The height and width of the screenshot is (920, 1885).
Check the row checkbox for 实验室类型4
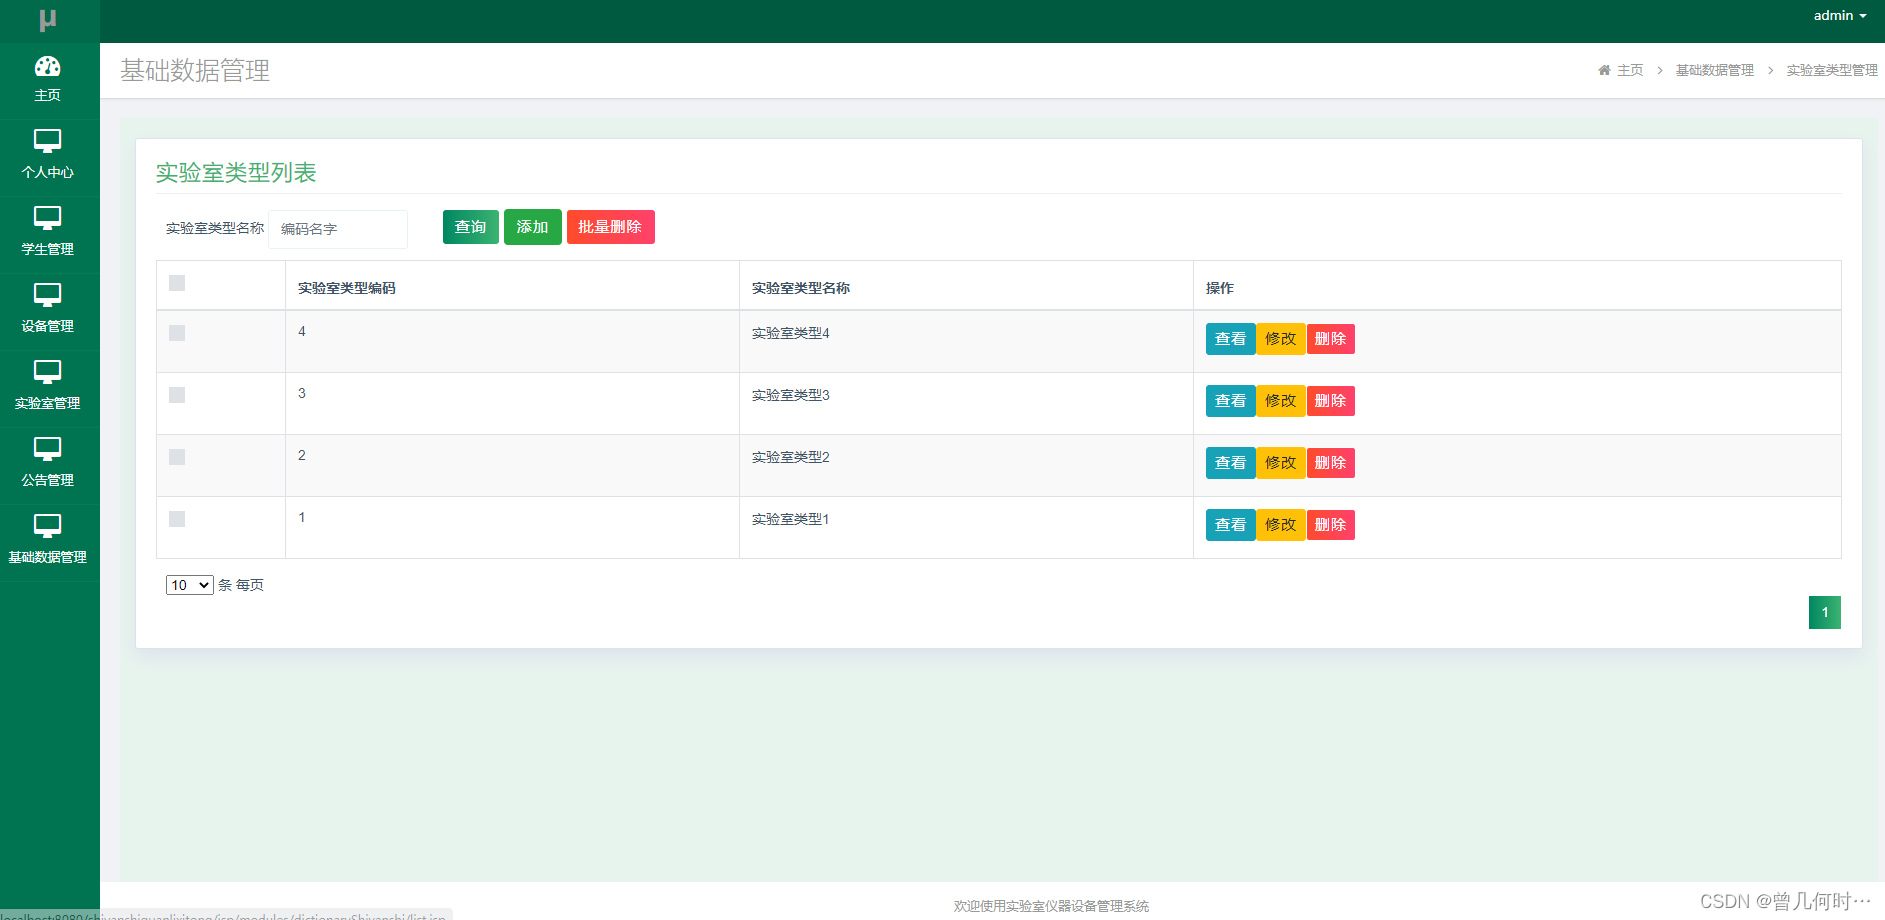177,333
